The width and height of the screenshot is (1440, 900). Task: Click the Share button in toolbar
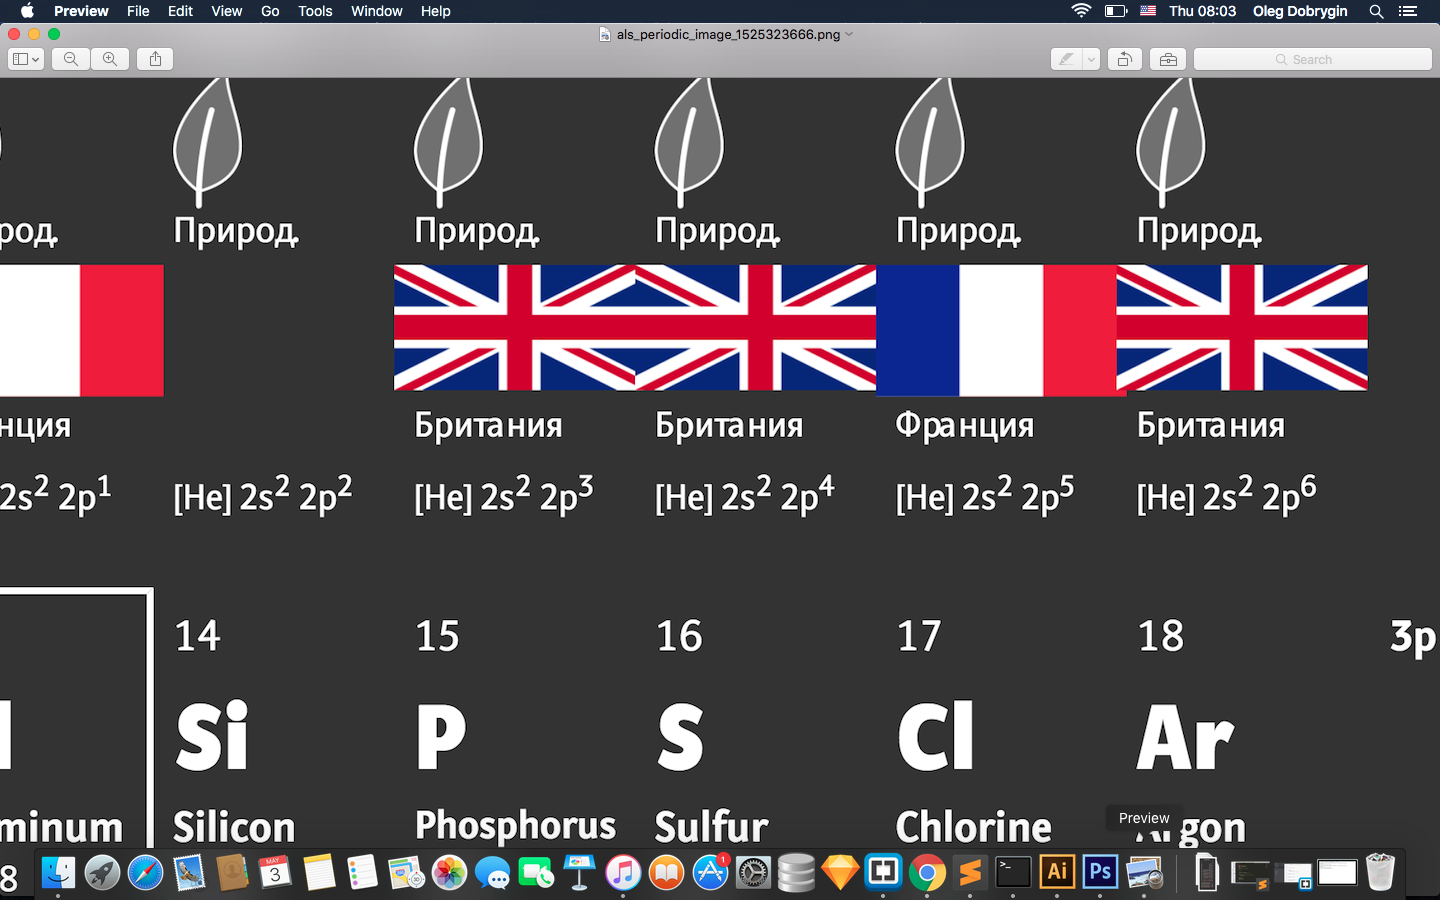[x=155, y=59]
